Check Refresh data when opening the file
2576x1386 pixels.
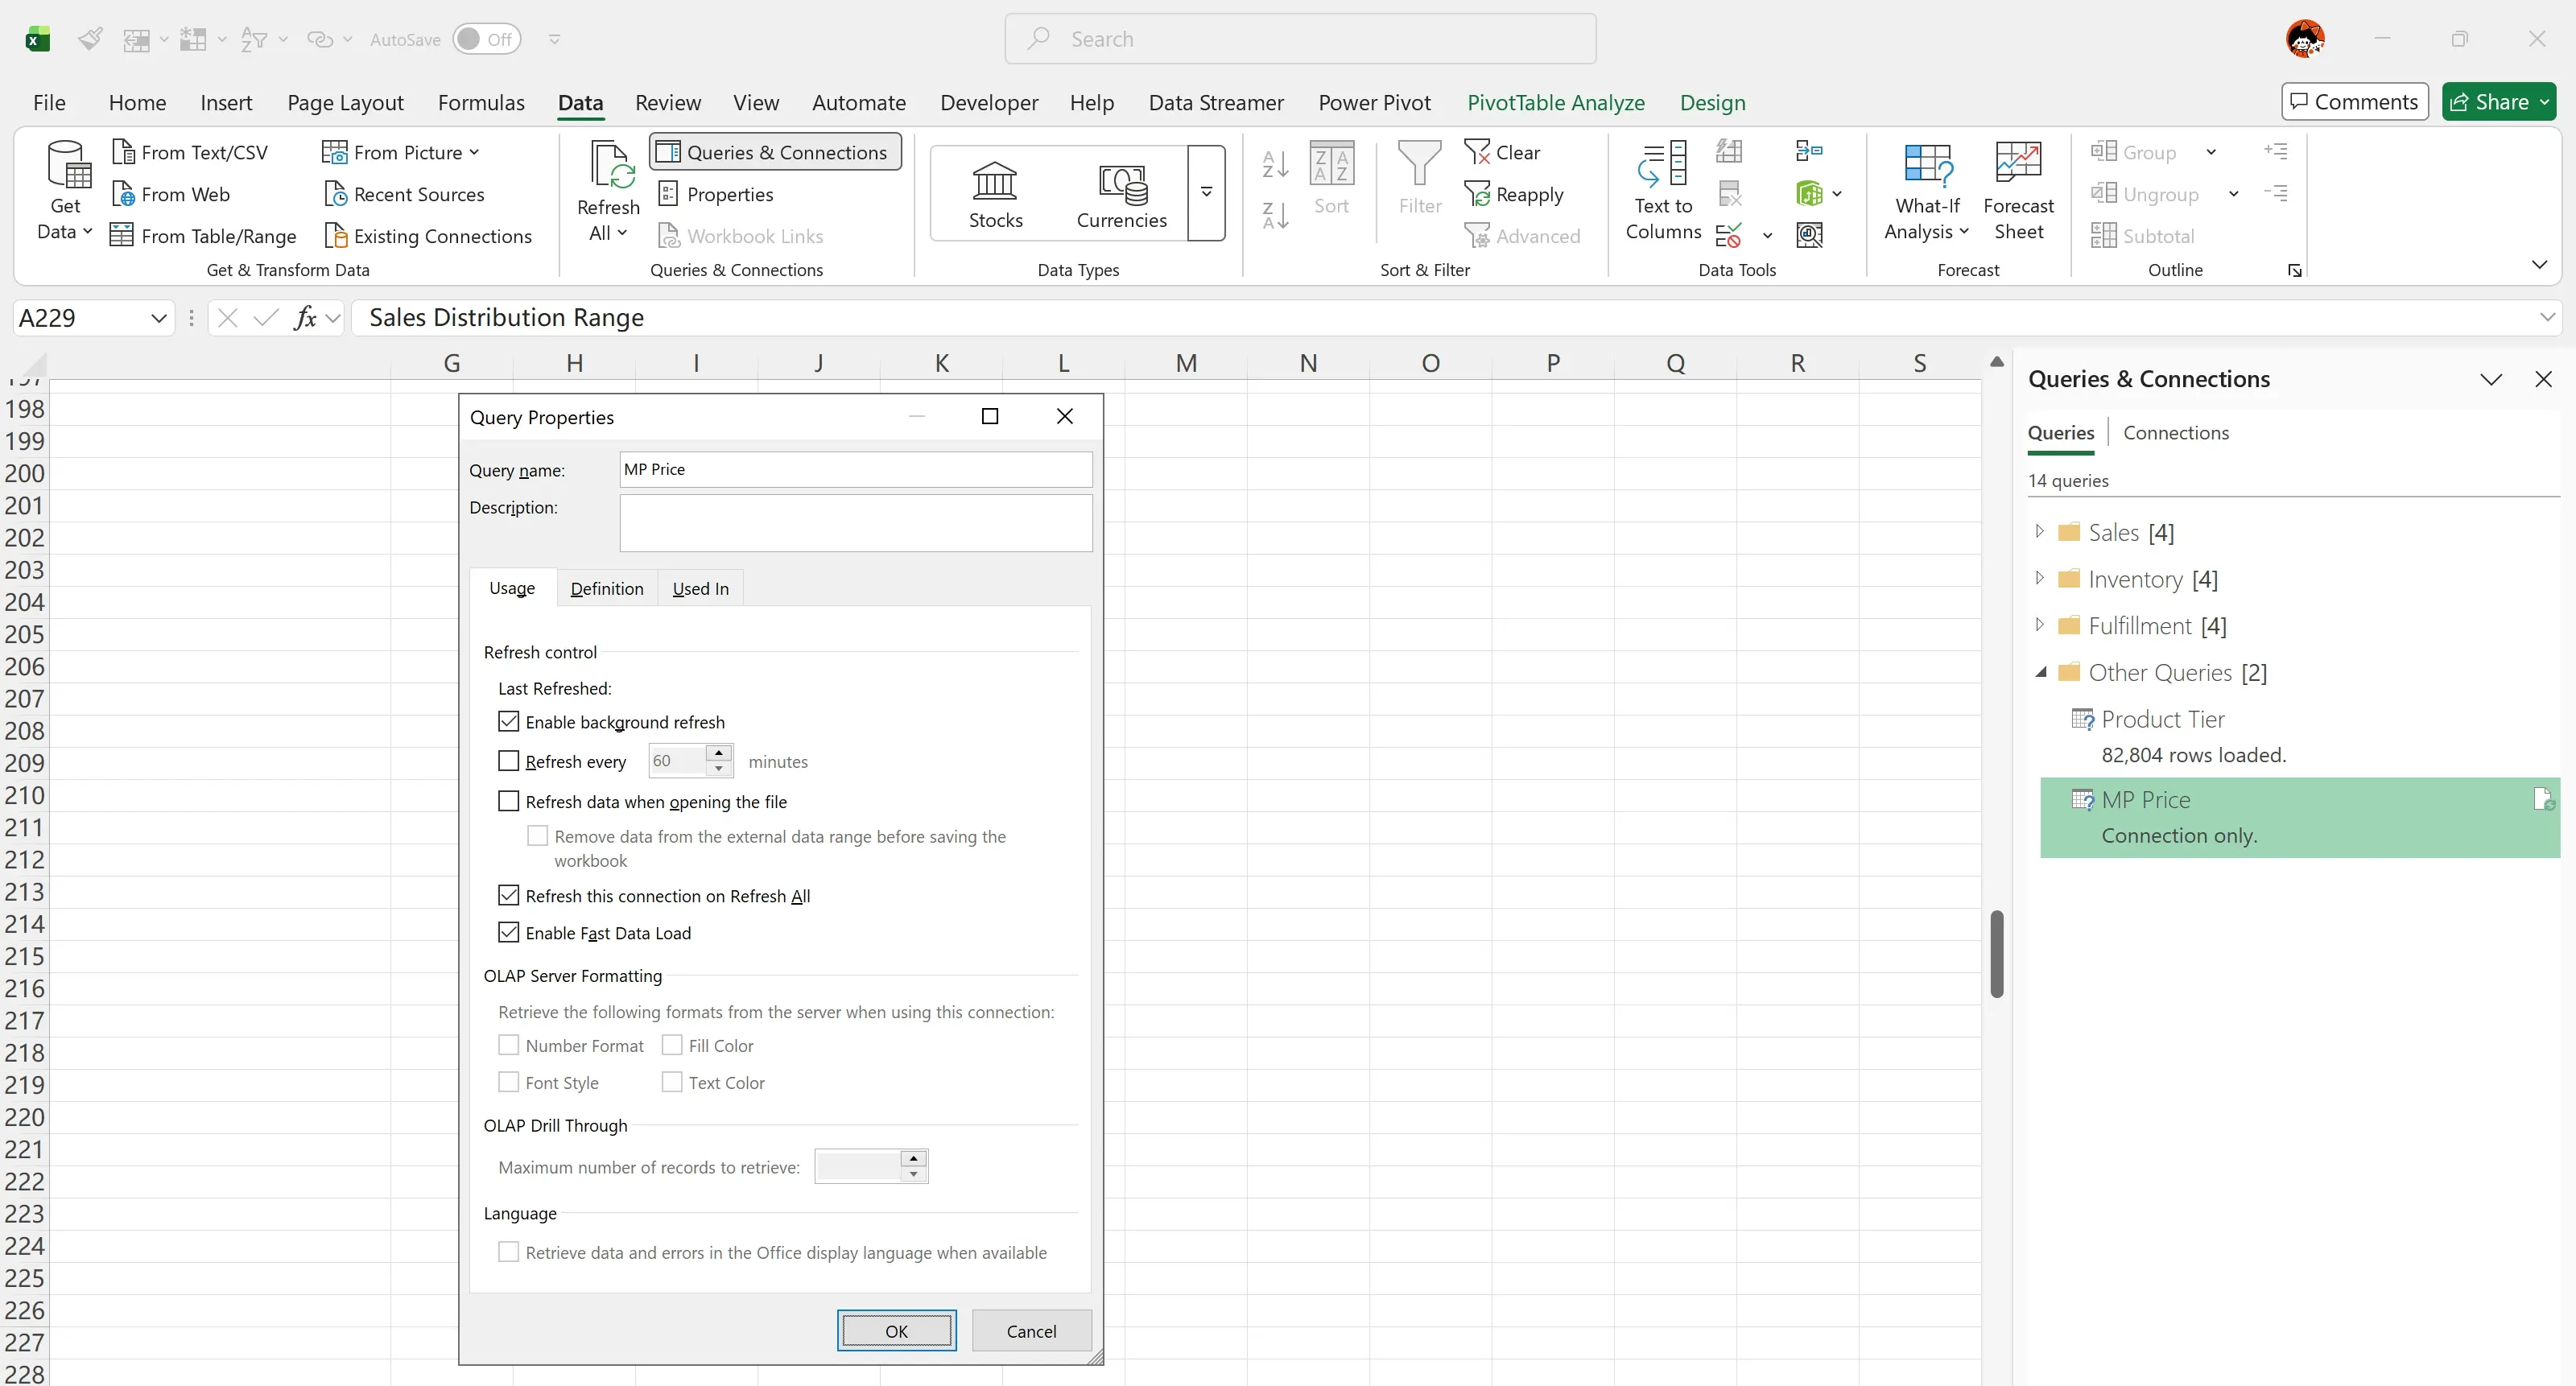(x=509, y=802)
